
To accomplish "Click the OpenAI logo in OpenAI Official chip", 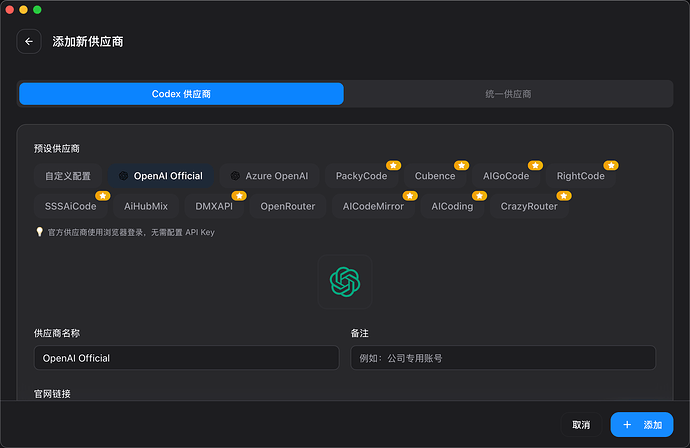I will point(124,176).
